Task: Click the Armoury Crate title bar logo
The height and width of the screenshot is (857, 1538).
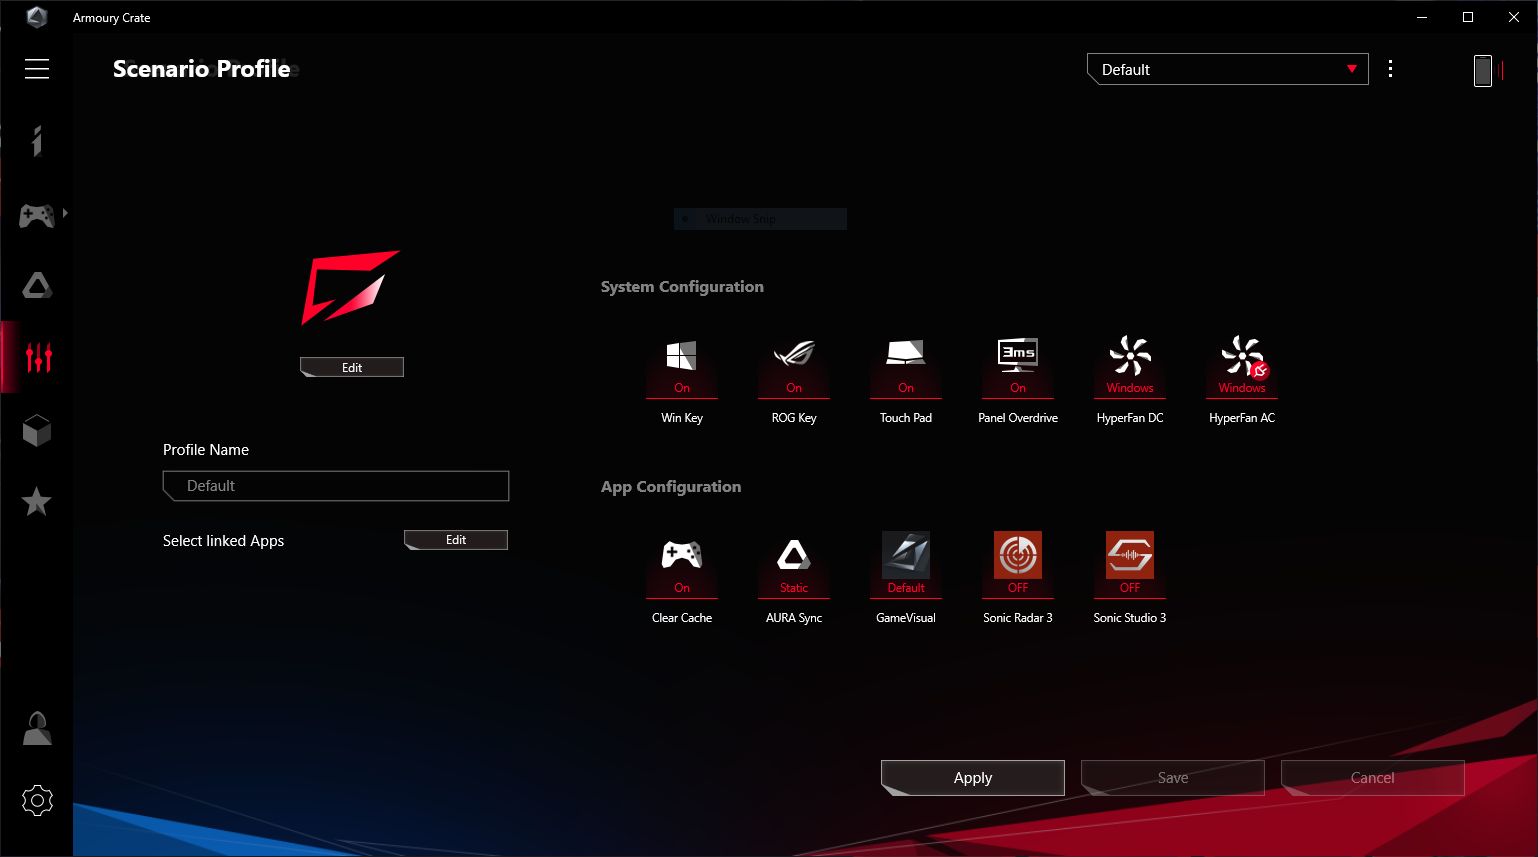Action: tap(37, 17)
